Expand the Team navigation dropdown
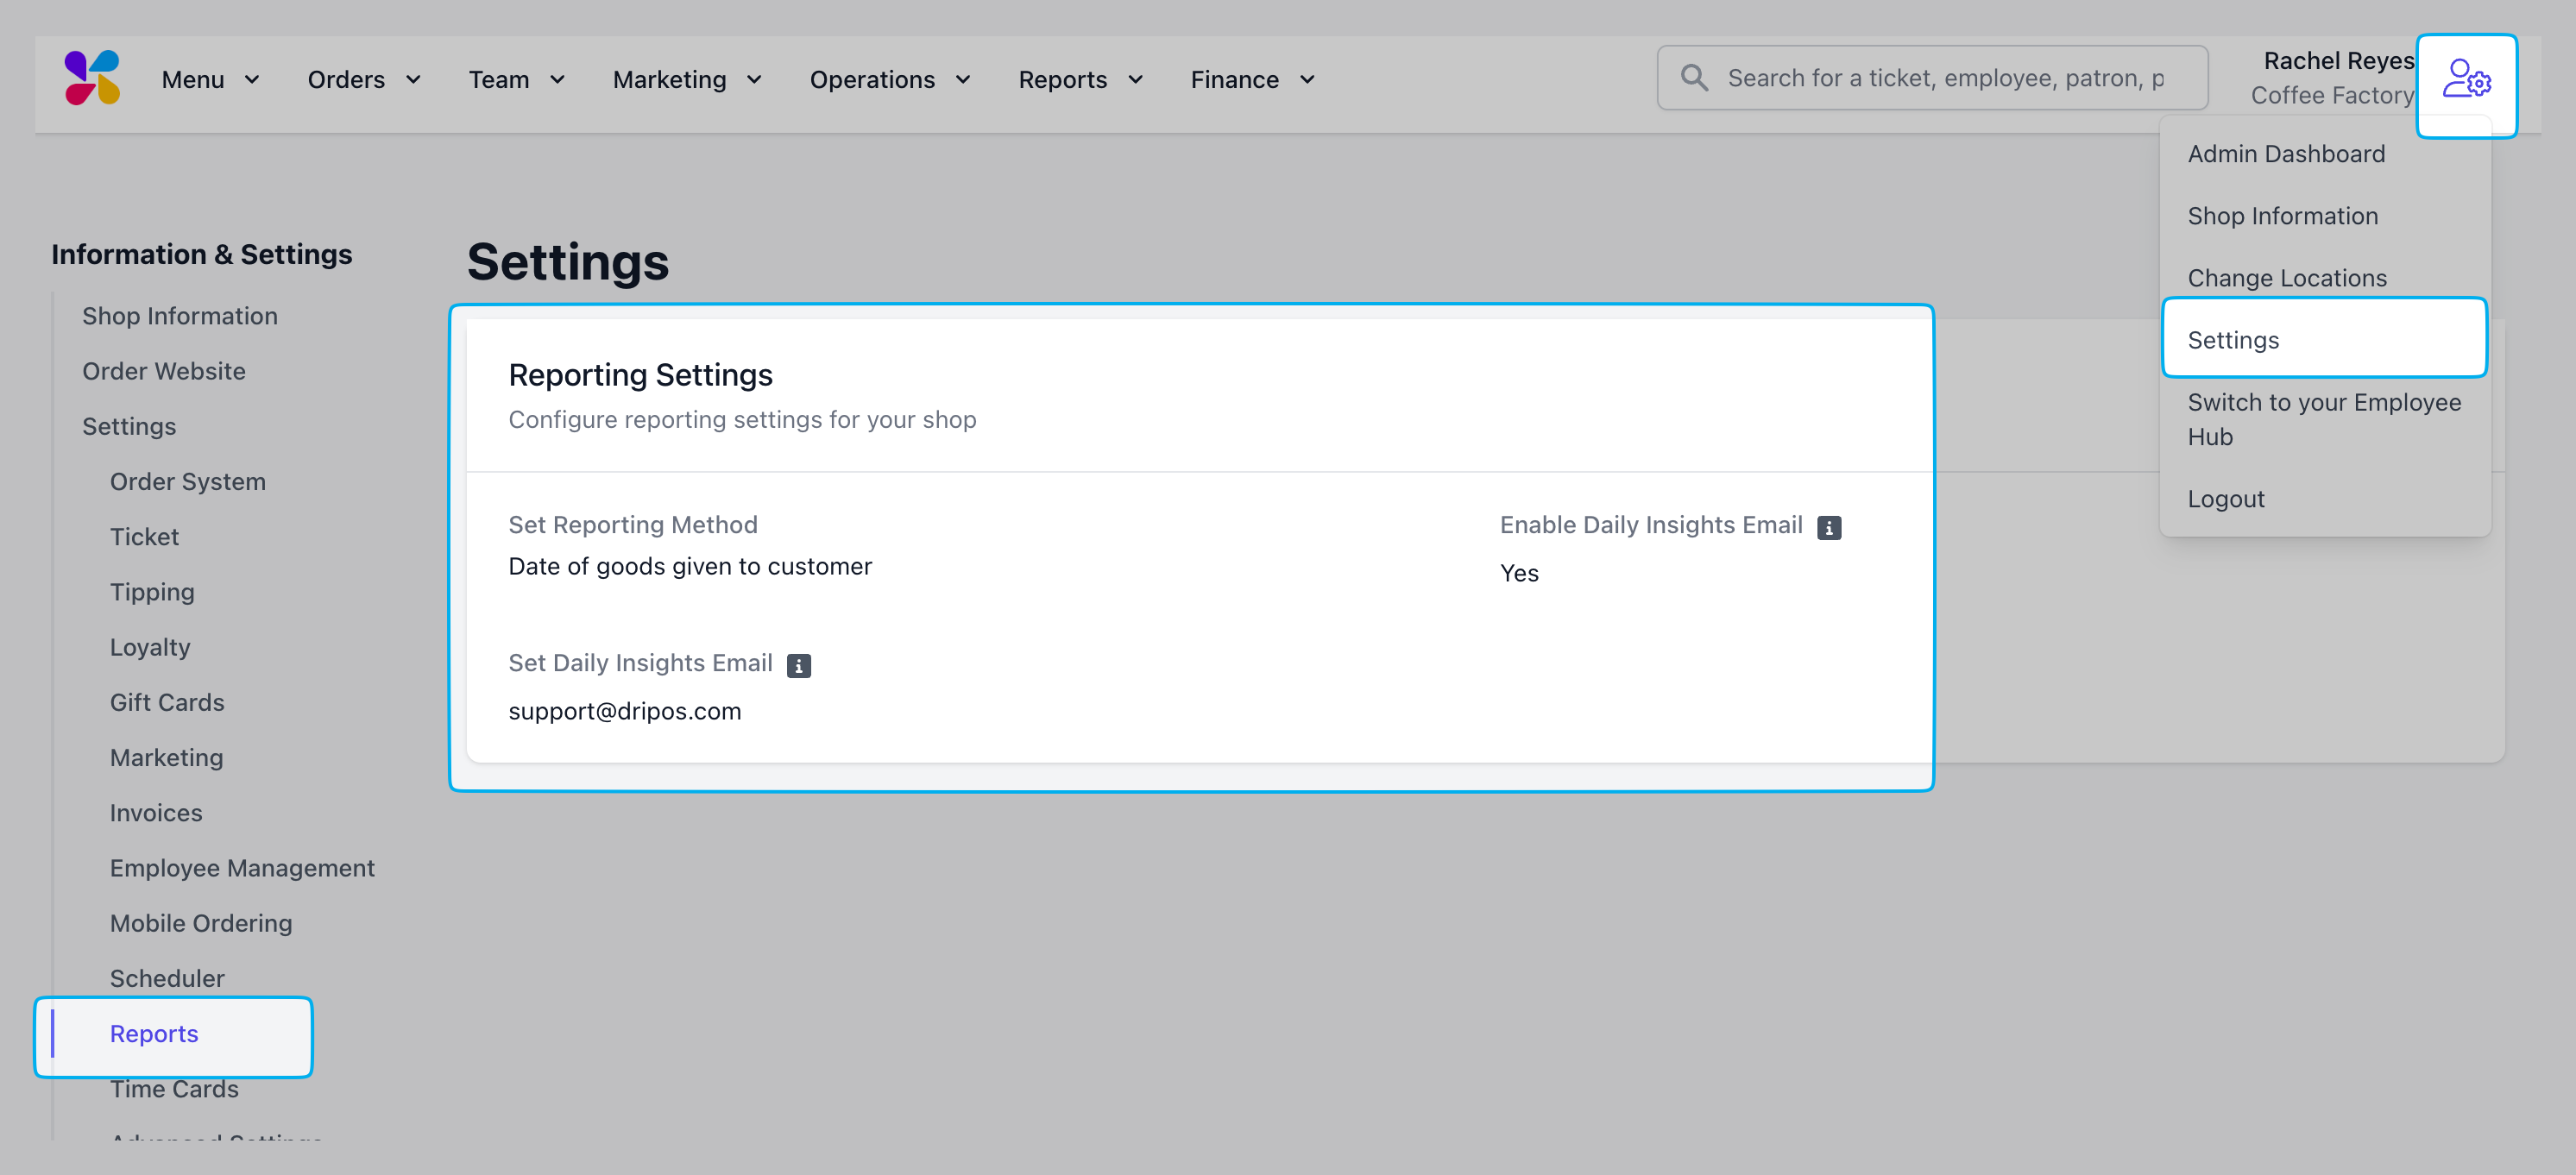 (517, 80)
